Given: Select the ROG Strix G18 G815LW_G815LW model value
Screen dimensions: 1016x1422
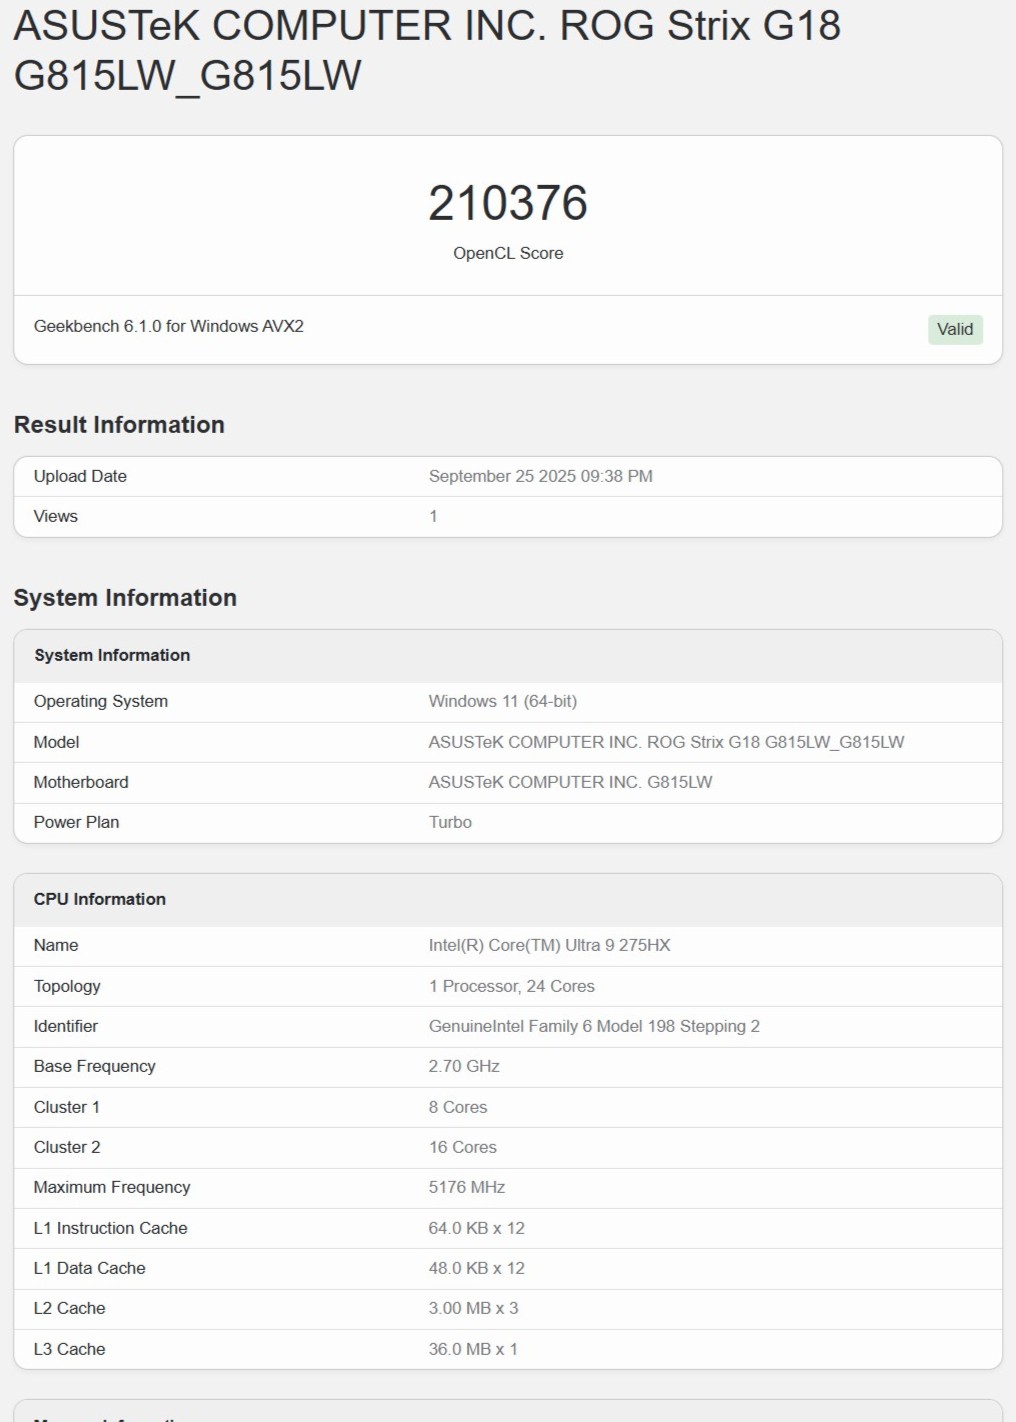Looking at the screenshot, I should (667, 742).
